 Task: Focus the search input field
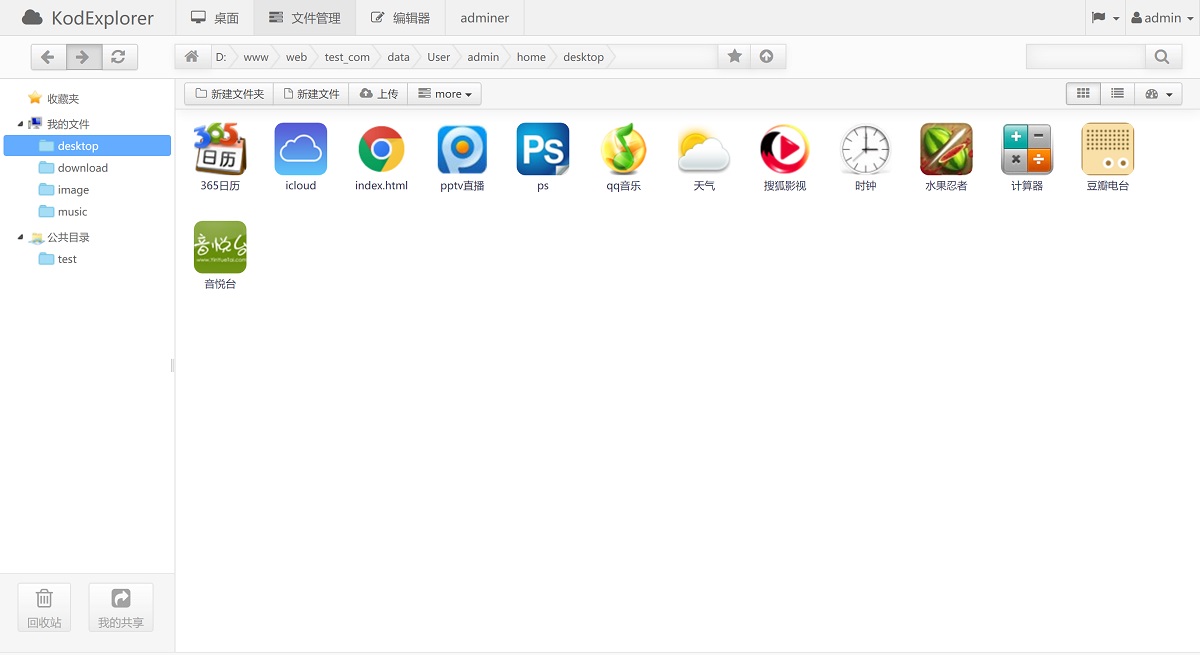[1086, 57]
